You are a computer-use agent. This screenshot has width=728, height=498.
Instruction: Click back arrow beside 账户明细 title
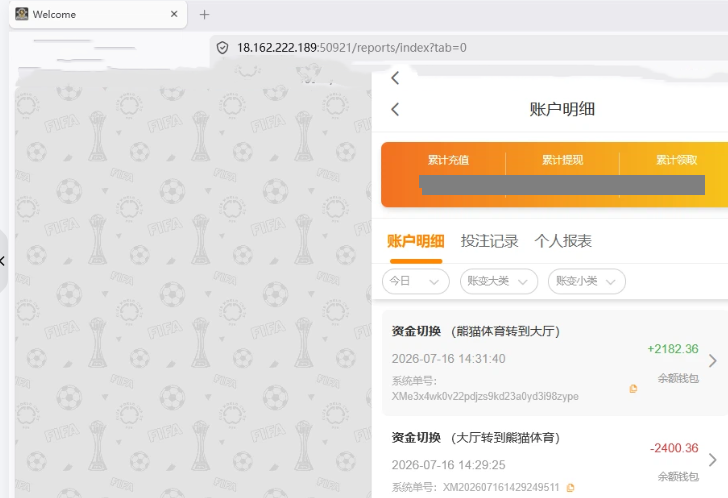tap(395, 110)
